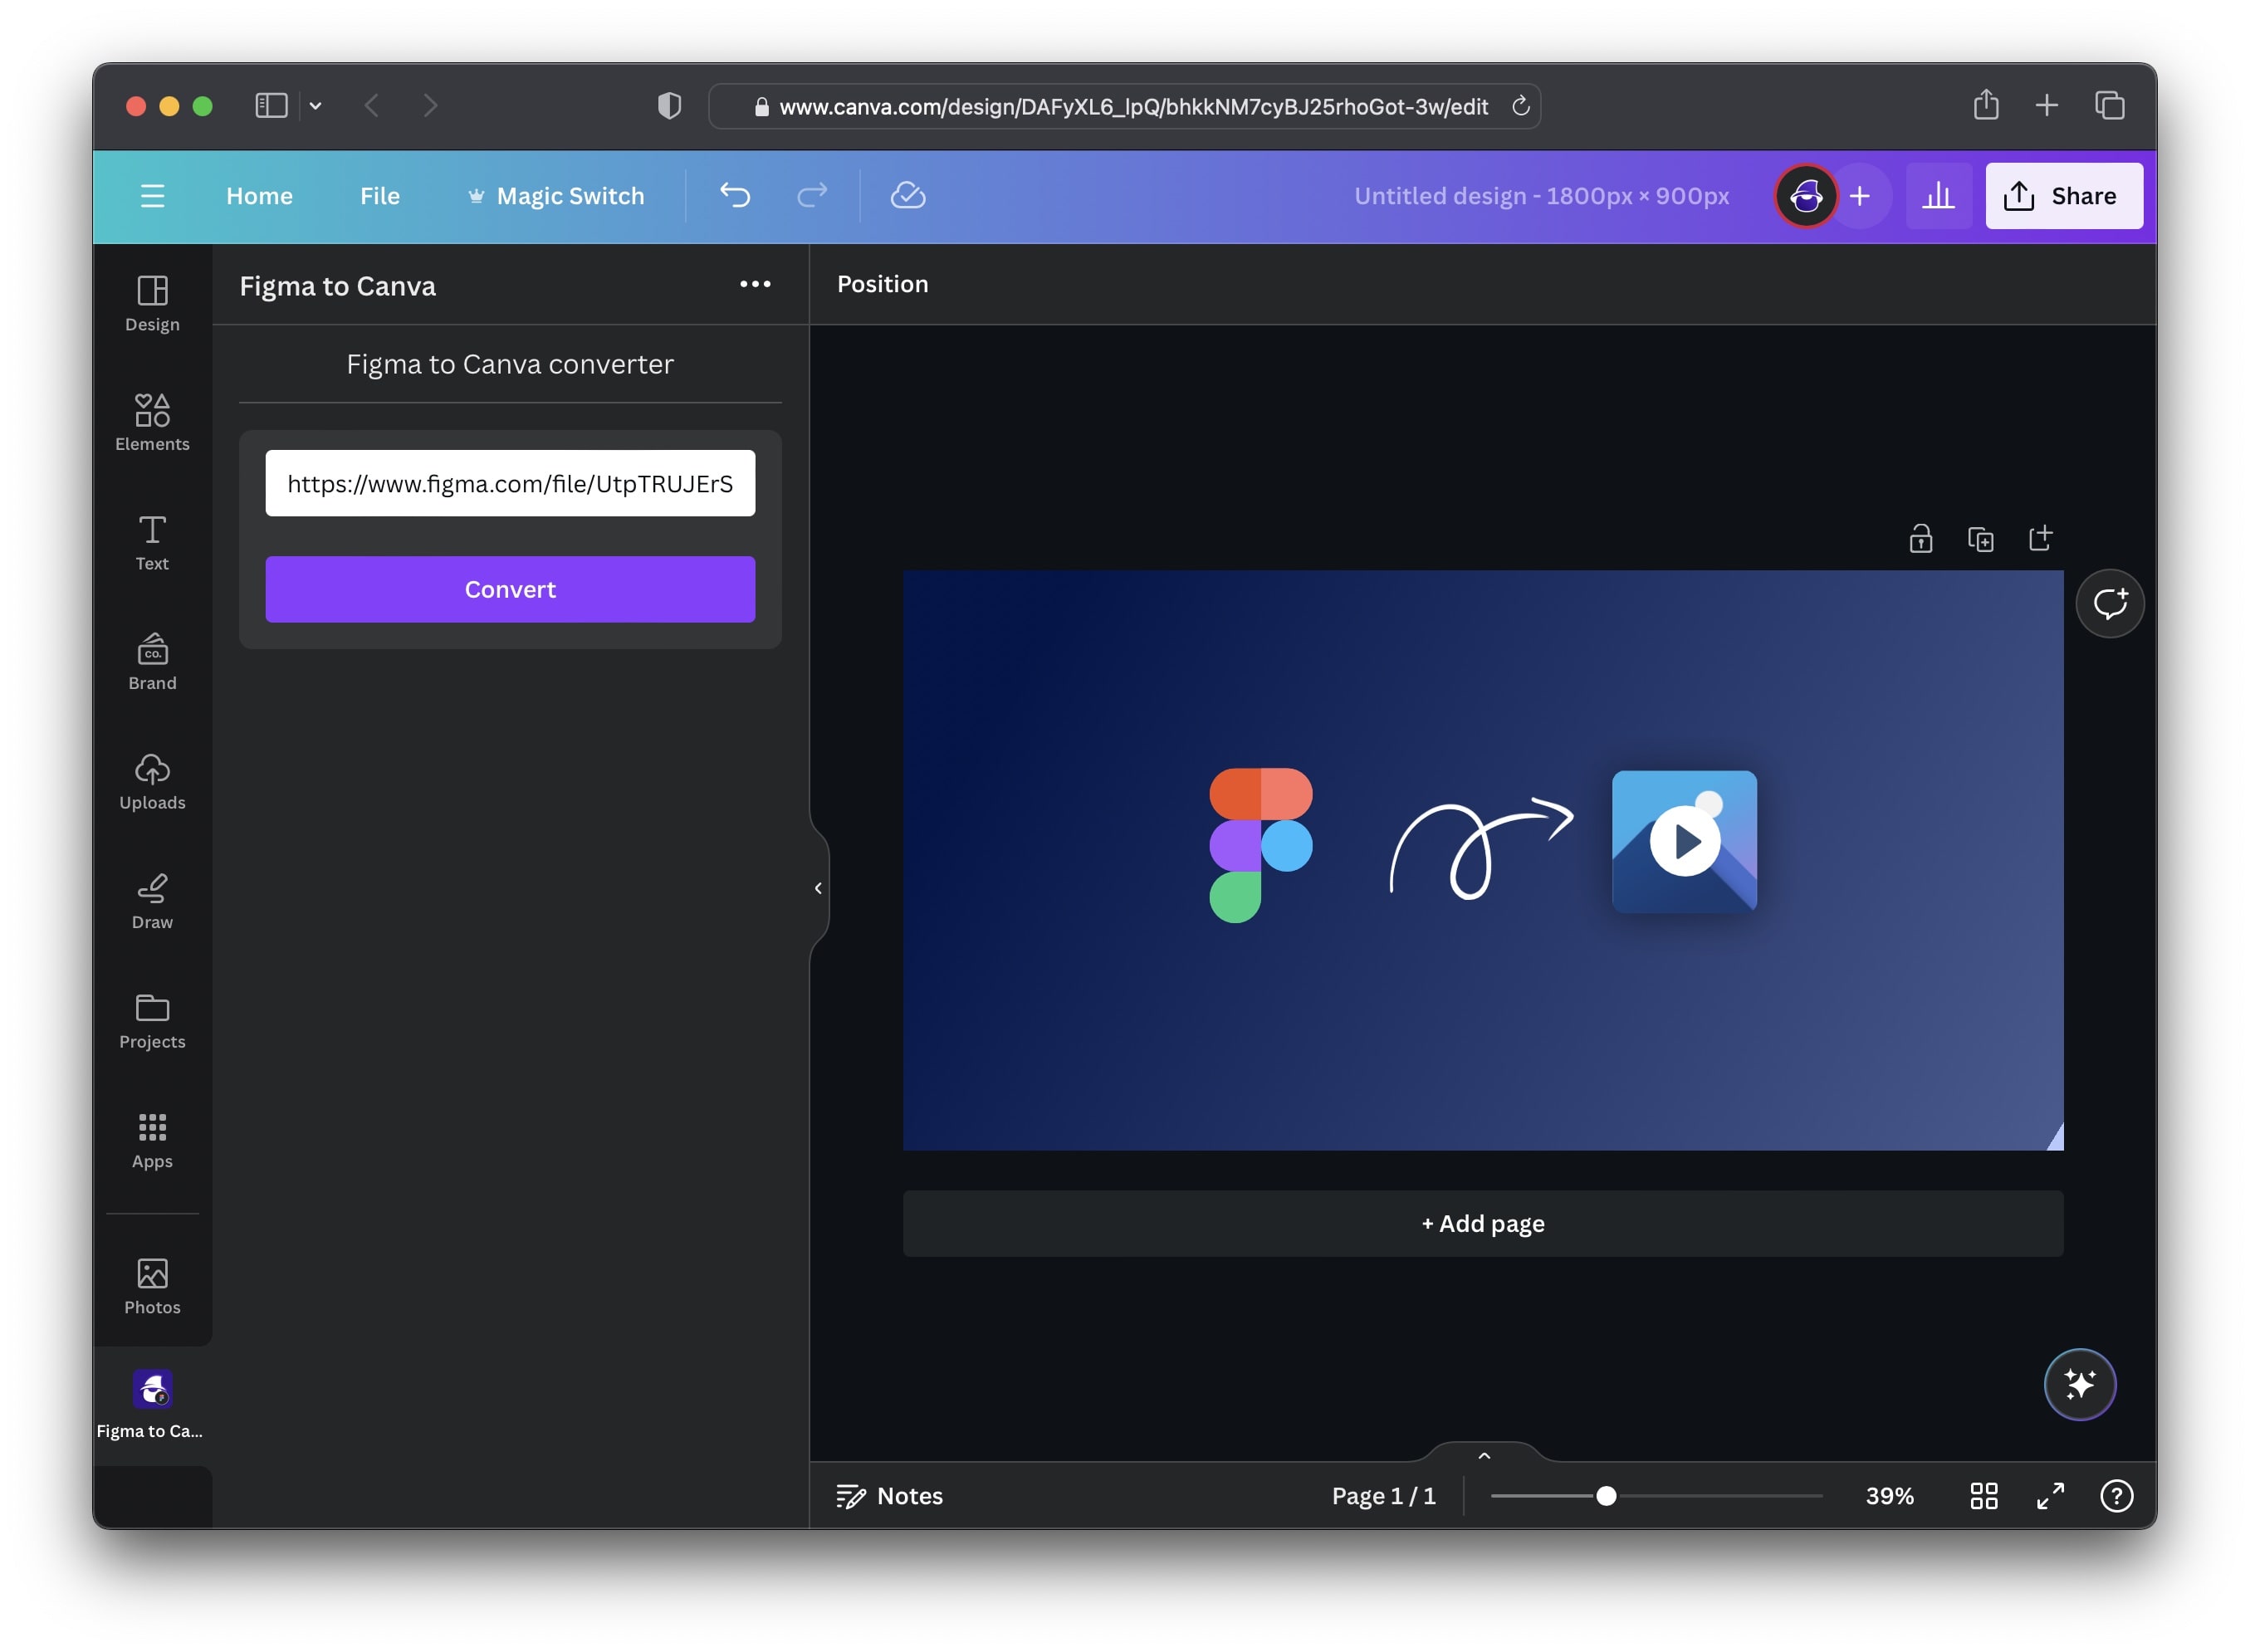
Task: Select the Draw tool in sidebar
Action: coord(152,900)
